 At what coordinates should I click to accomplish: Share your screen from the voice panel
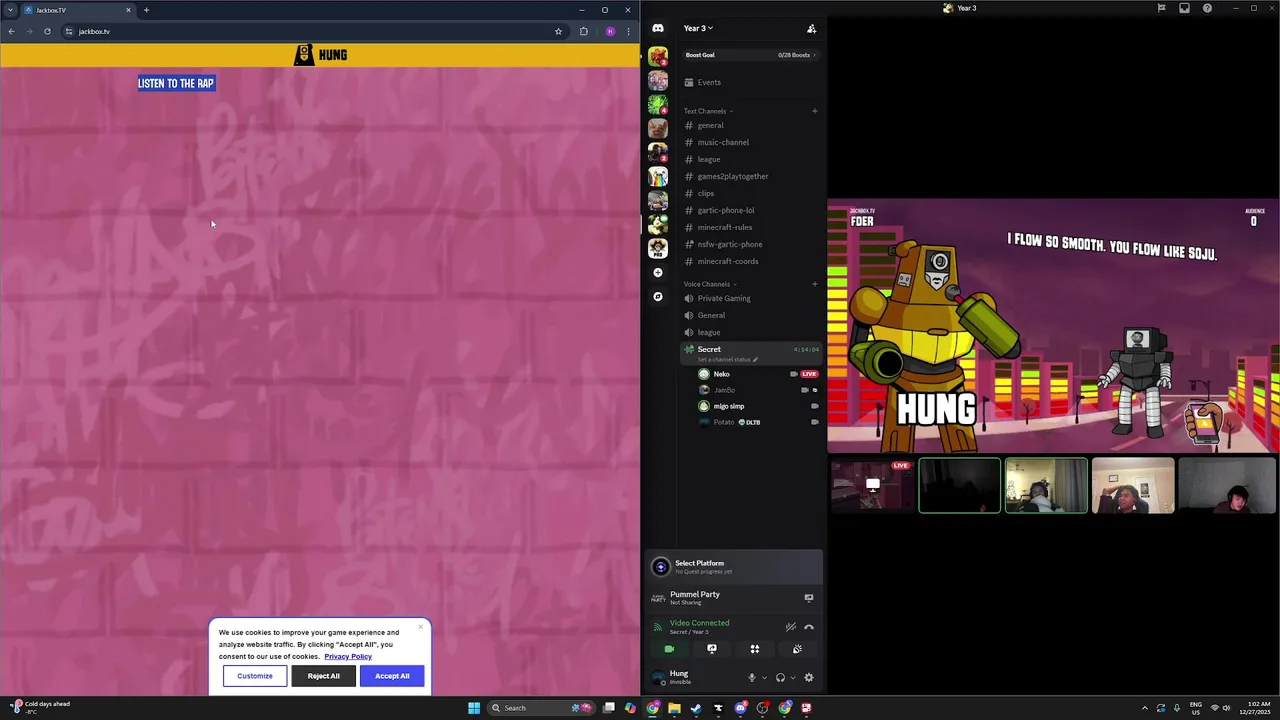[712, 649]
